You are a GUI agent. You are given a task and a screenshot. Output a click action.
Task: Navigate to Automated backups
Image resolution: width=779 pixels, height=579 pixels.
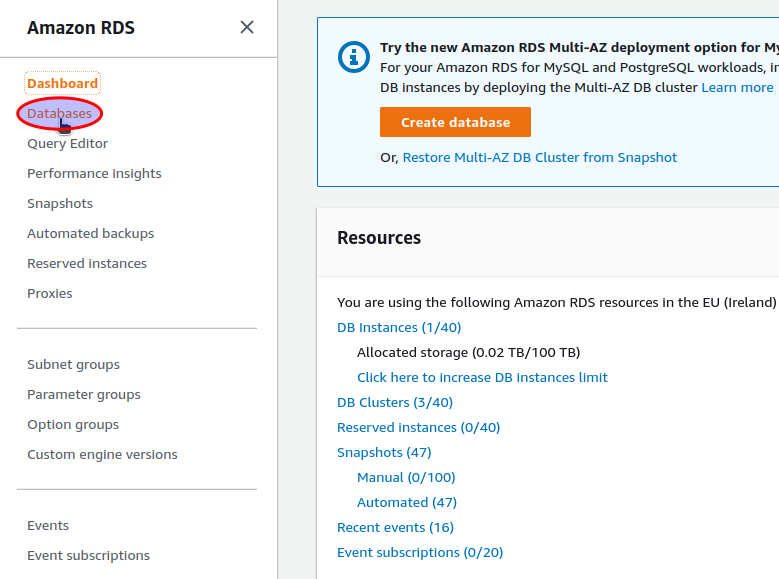(90, 234)
